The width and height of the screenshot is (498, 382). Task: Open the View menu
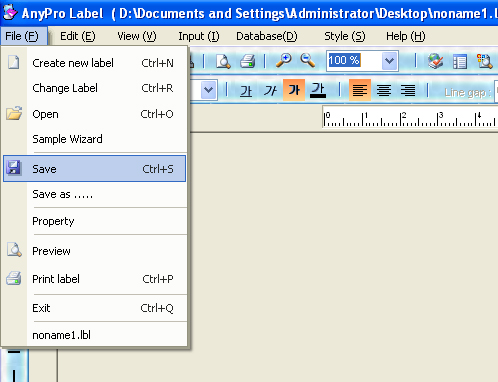click(x=137, y=36)
